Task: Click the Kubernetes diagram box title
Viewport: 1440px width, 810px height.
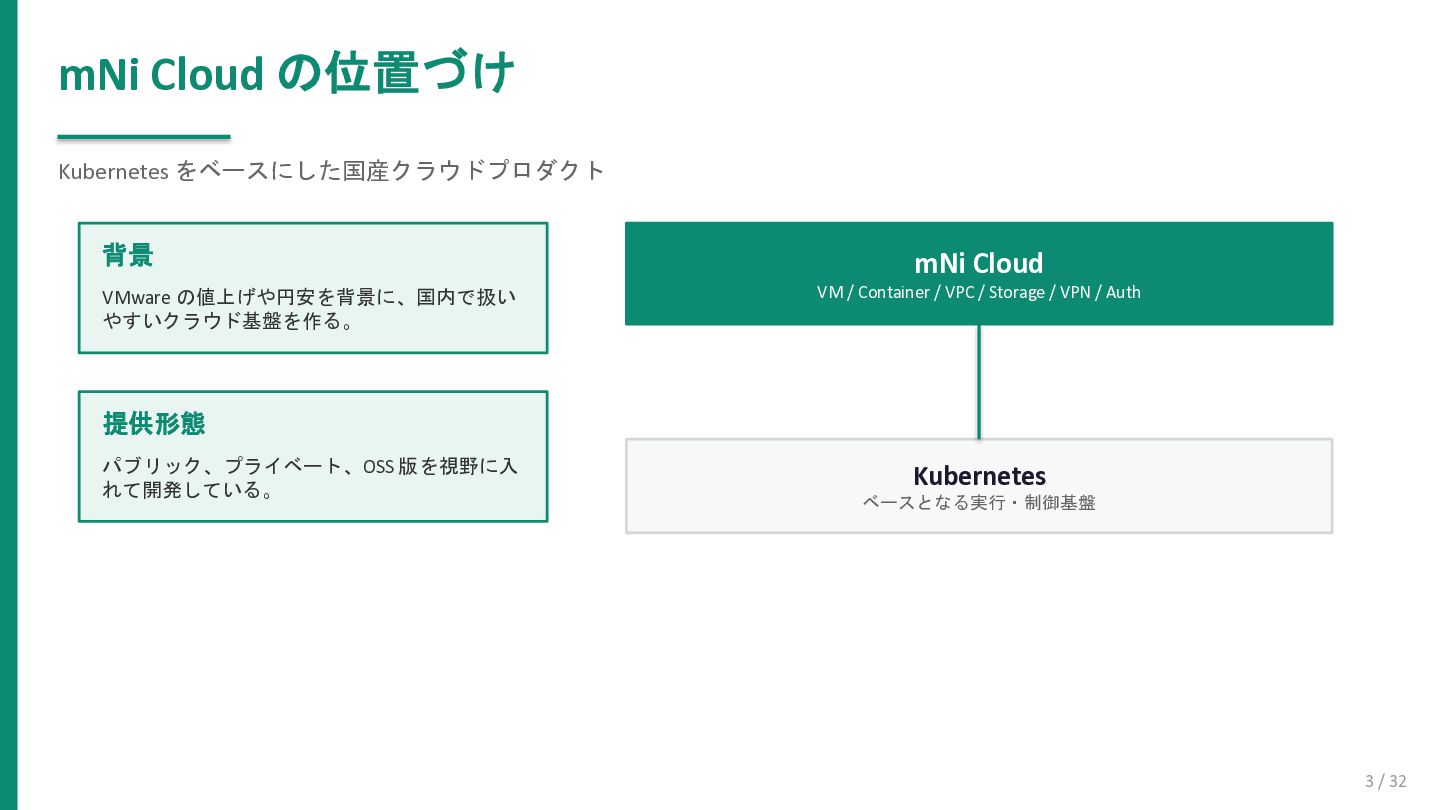Action: tap(979, 475)
